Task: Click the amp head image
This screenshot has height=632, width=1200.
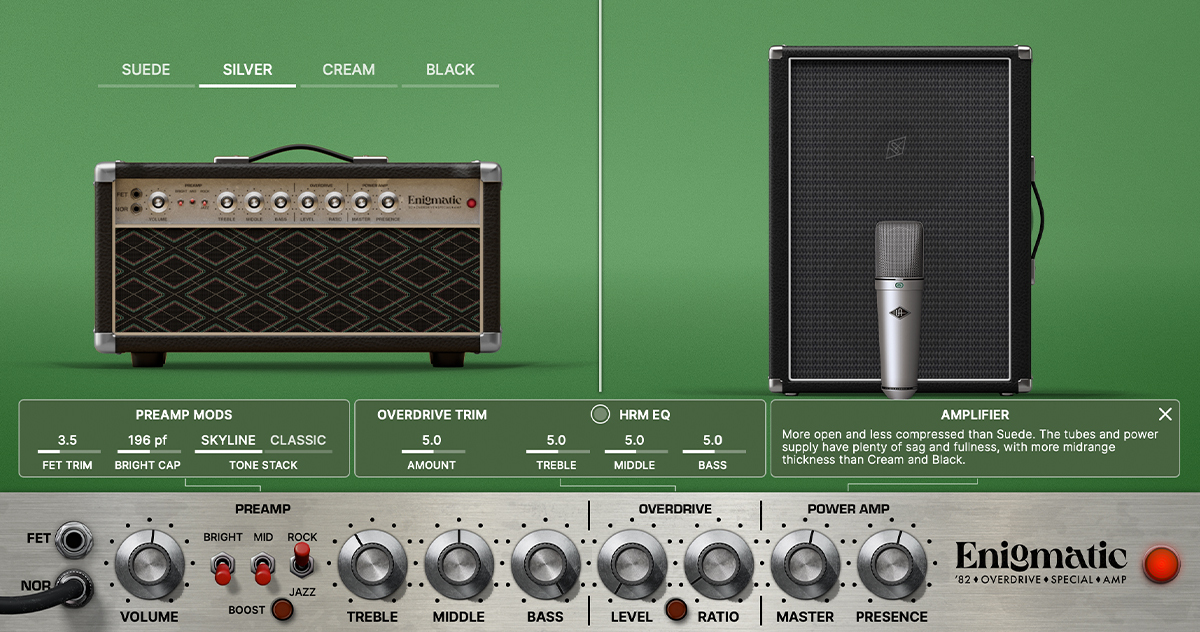Action: point(298,258)
